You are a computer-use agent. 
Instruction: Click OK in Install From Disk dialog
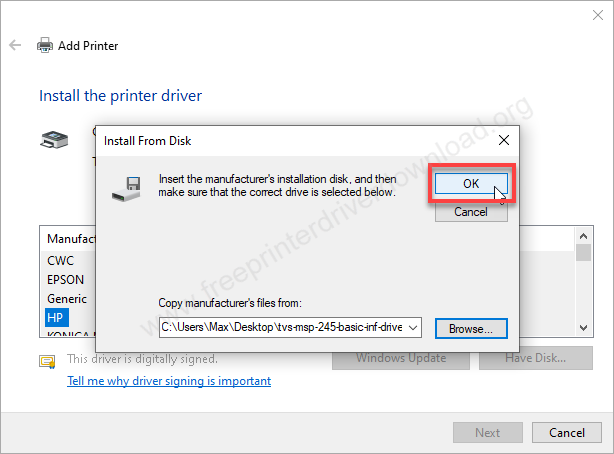pyautogui.click(x=471, y=183)
